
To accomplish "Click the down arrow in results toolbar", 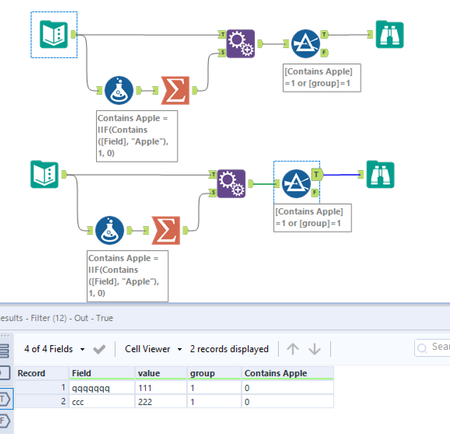I will pyautogui.click(x=314, y=349).
